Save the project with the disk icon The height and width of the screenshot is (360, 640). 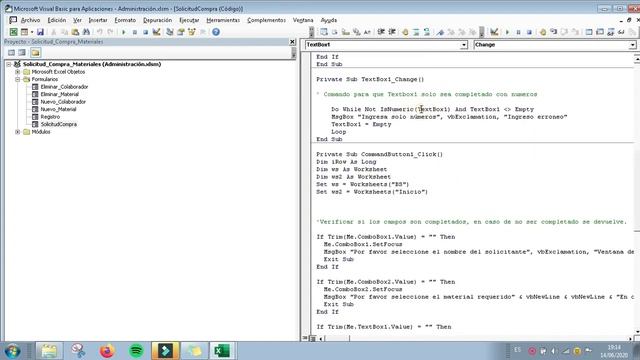coord(40,32)
